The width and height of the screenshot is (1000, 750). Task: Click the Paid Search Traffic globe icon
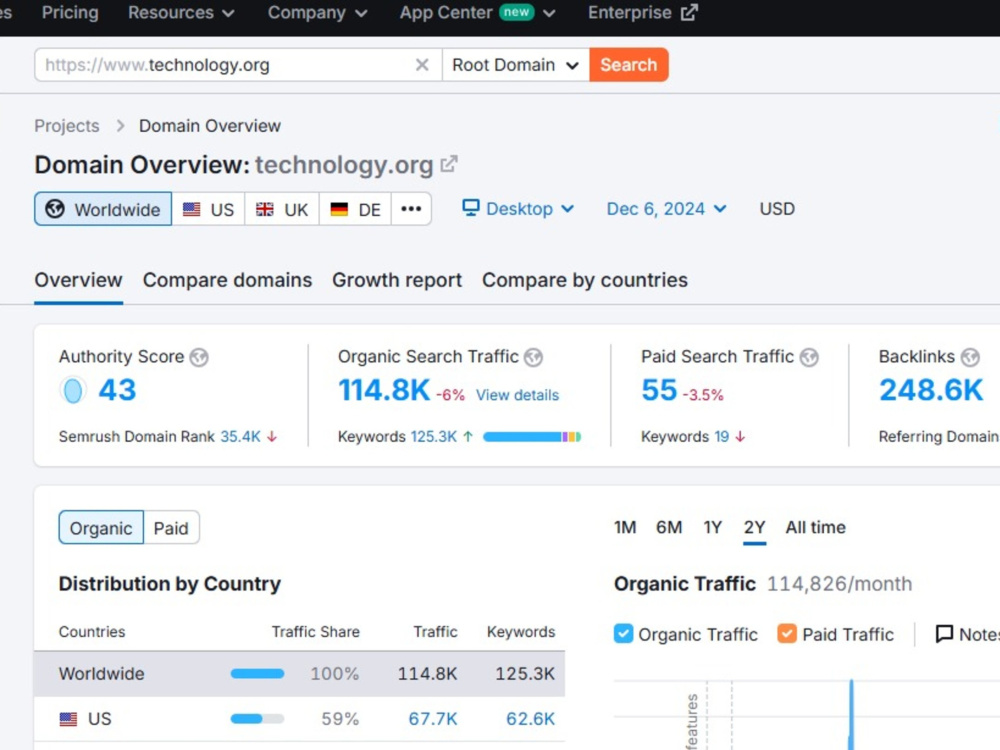tap(809, 357)
